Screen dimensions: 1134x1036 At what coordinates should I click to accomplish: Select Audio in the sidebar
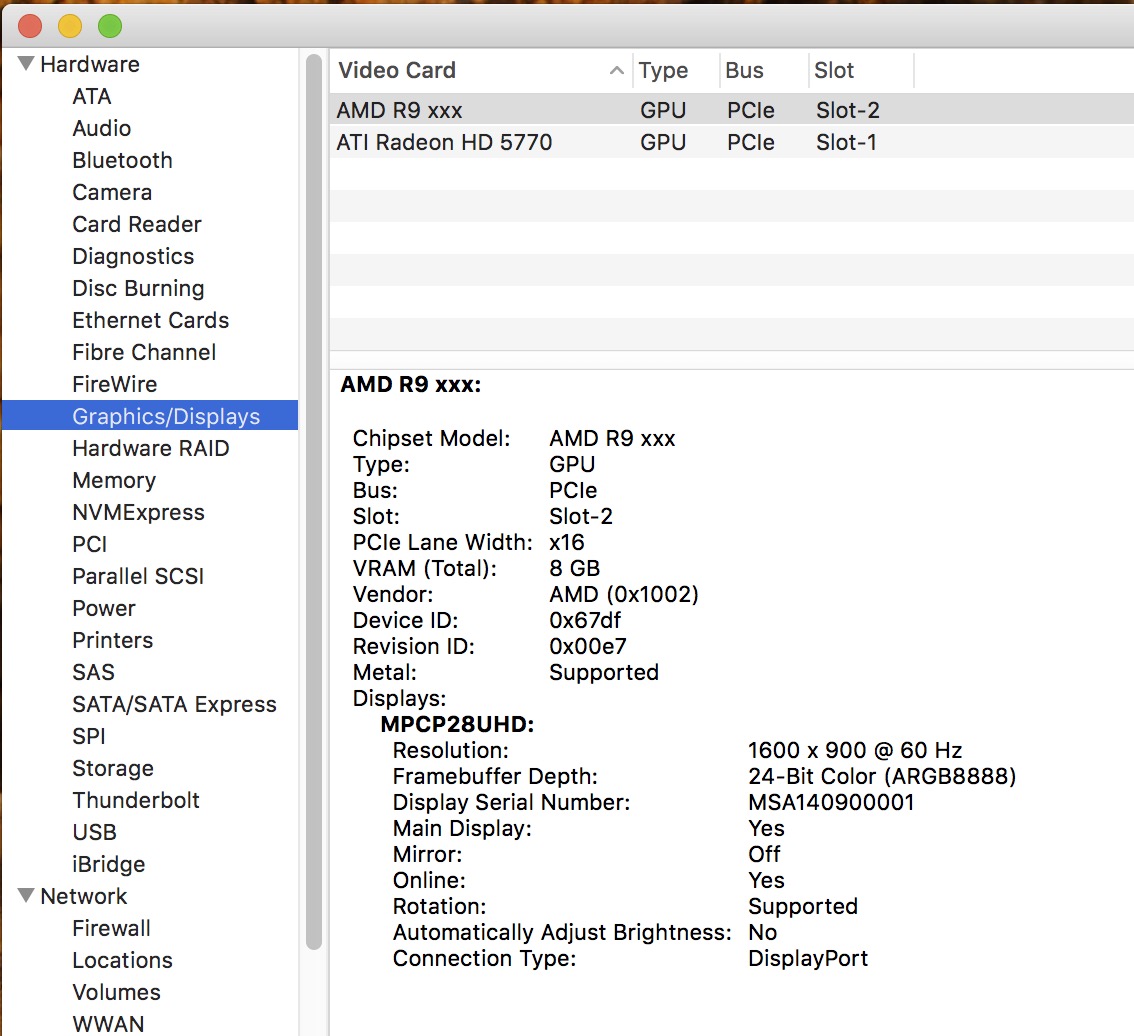(102, 128)
